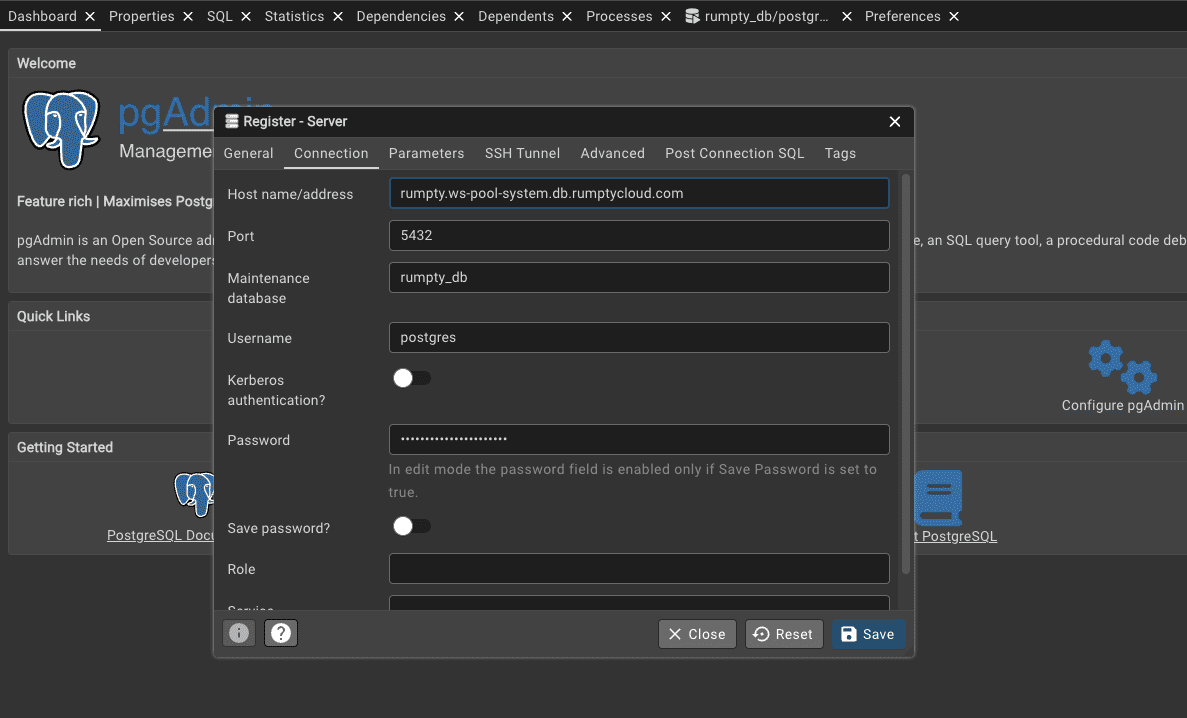Click the blue book icon above PostgreSQL link
The height and width of the screenshot is (718, 1187).
tap(938, 498)
